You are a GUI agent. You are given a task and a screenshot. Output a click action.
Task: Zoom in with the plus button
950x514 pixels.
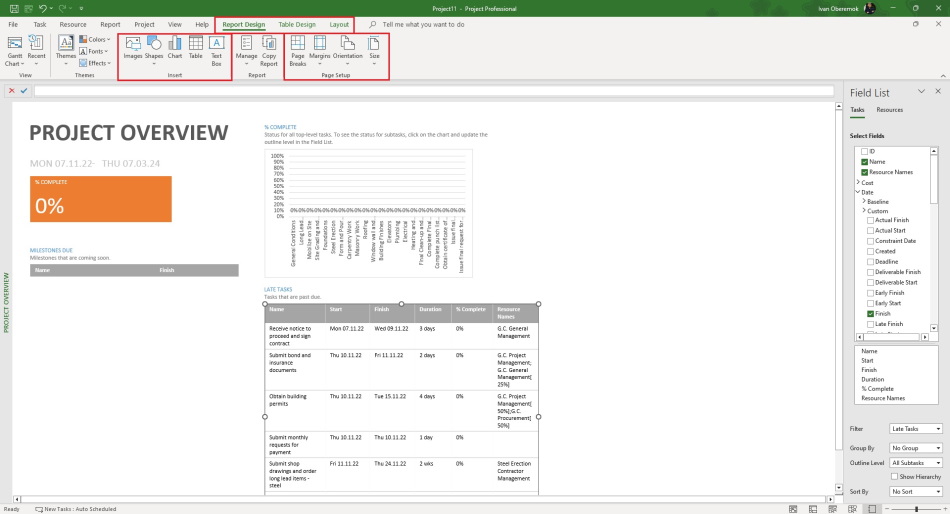pos(945,509)
